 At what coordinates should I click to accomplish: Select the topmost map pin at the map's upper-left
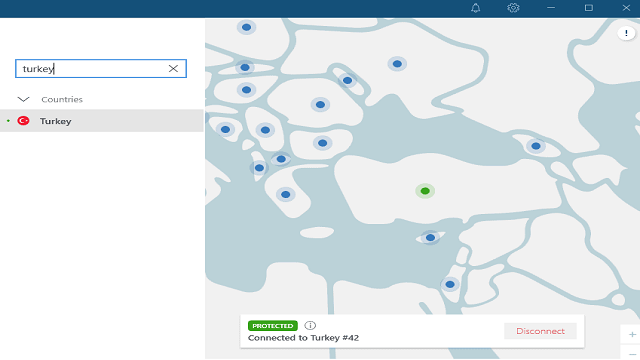pyautogui.click(x=247, y=27)
